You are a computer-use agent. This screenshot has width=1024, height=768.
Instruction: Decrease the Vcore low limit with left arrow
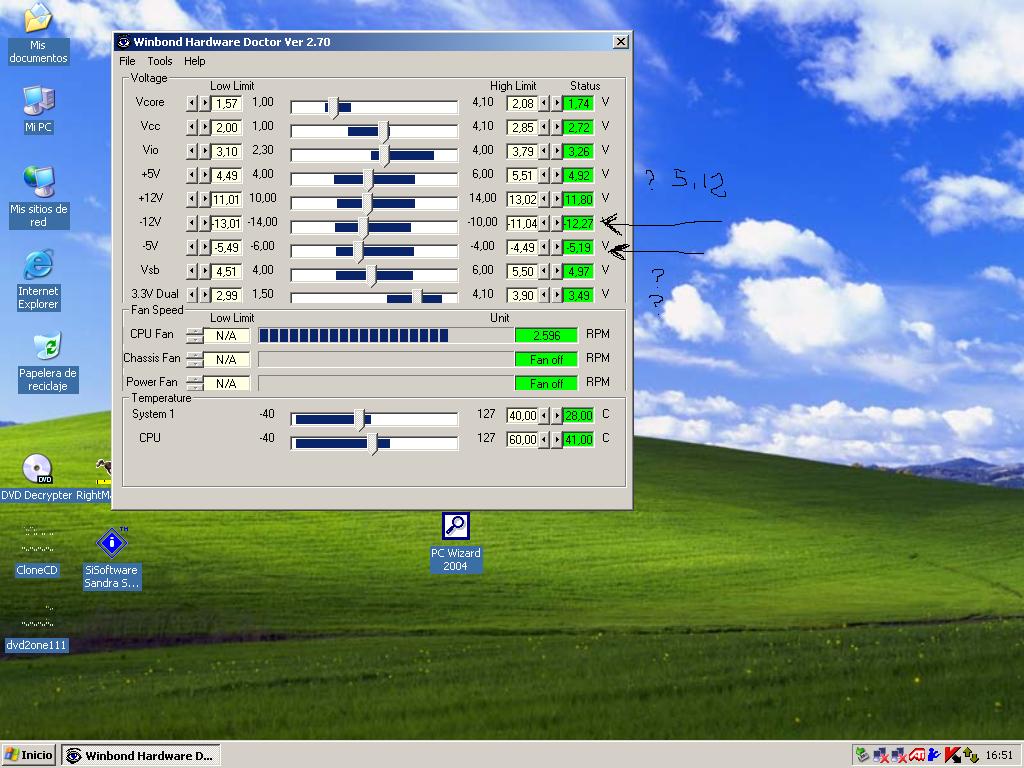point(192,103)
